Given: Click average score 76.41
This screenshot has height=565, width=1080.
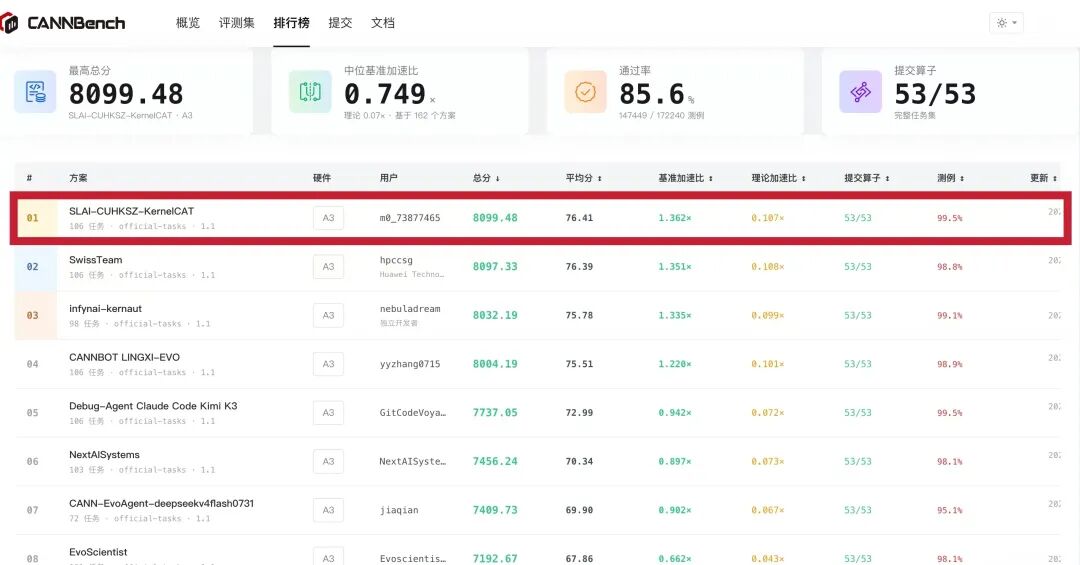Looking at the screenshot, I should [x=579, y=218].
